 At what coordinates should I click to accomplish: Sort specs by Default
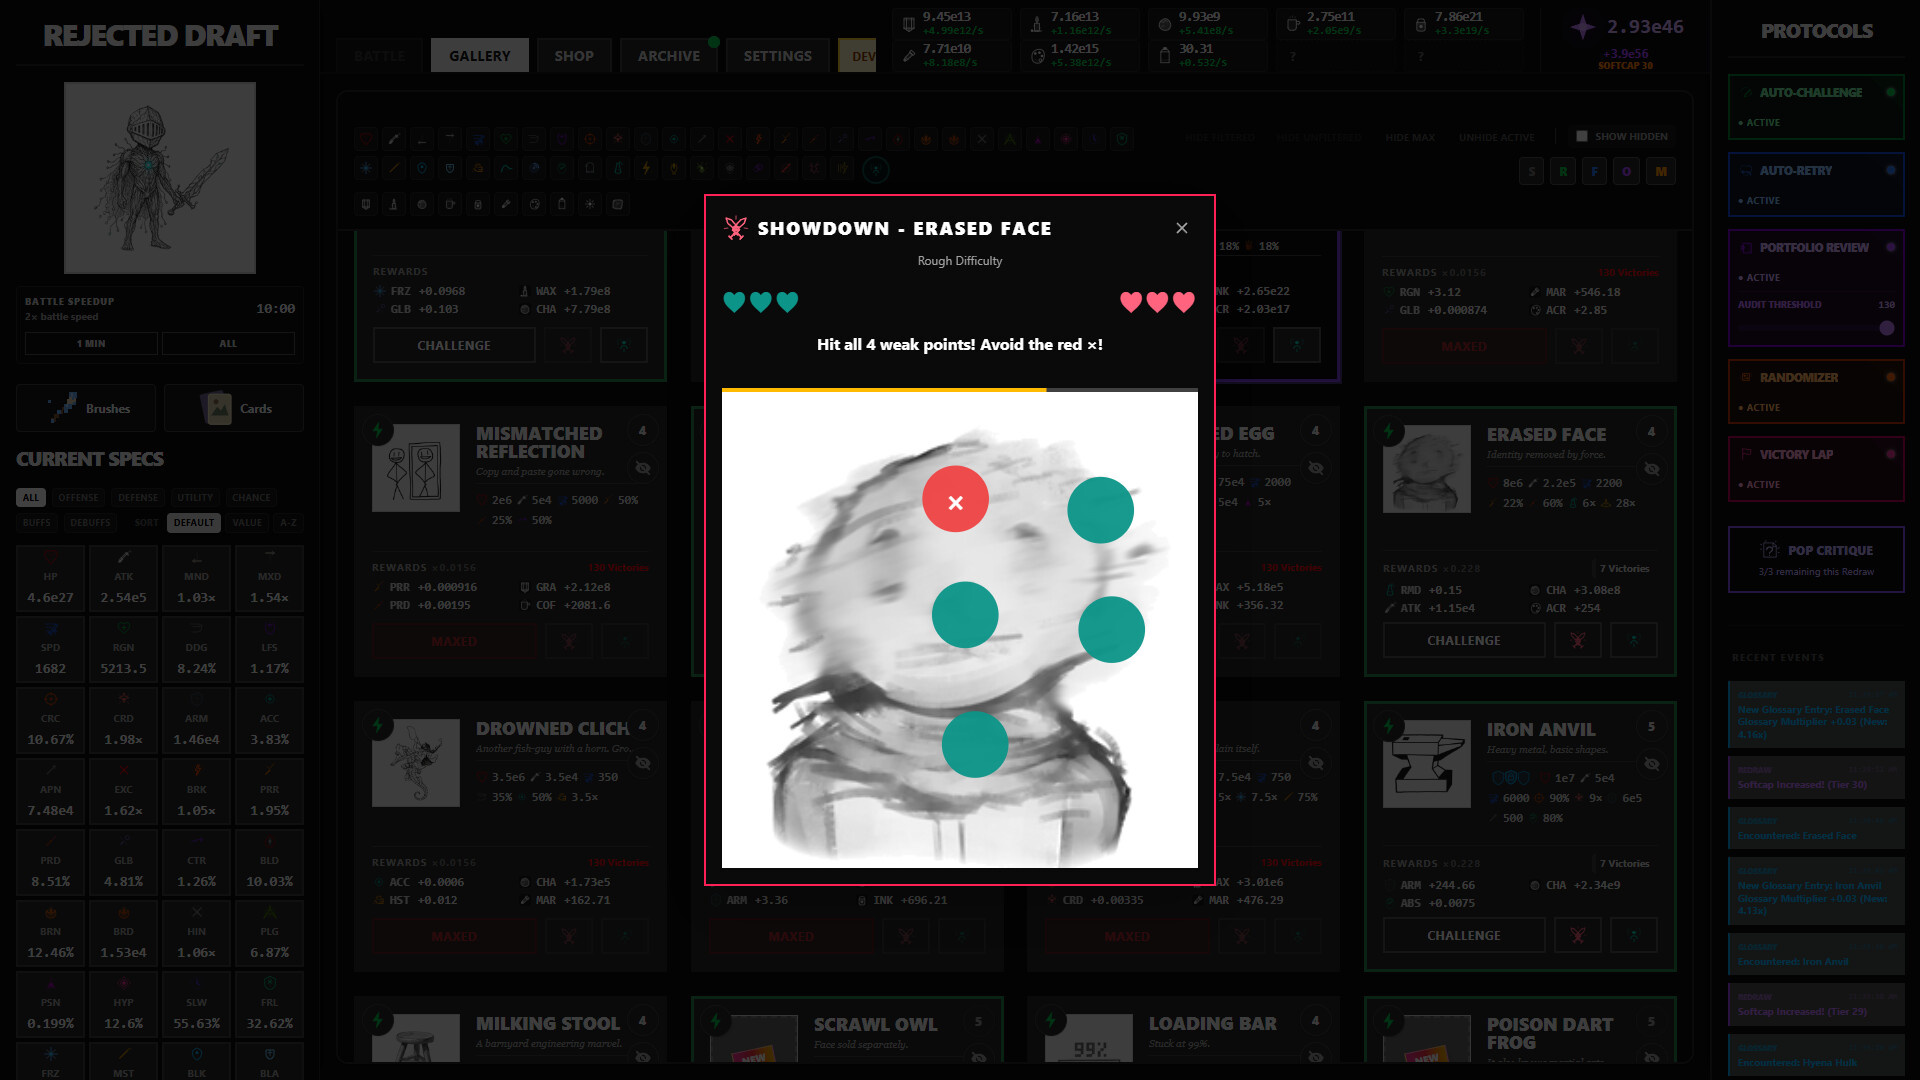click(194, 522)
